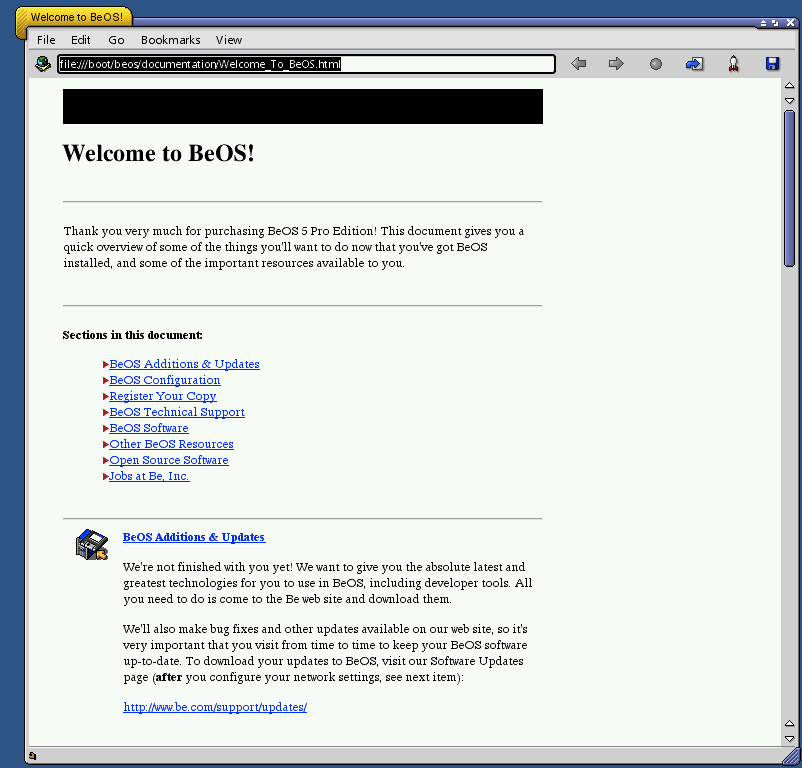This screenshot has width=802, height=768.
Task: Go to the 'Register Your Copy' link
Action: click(163, 396)
